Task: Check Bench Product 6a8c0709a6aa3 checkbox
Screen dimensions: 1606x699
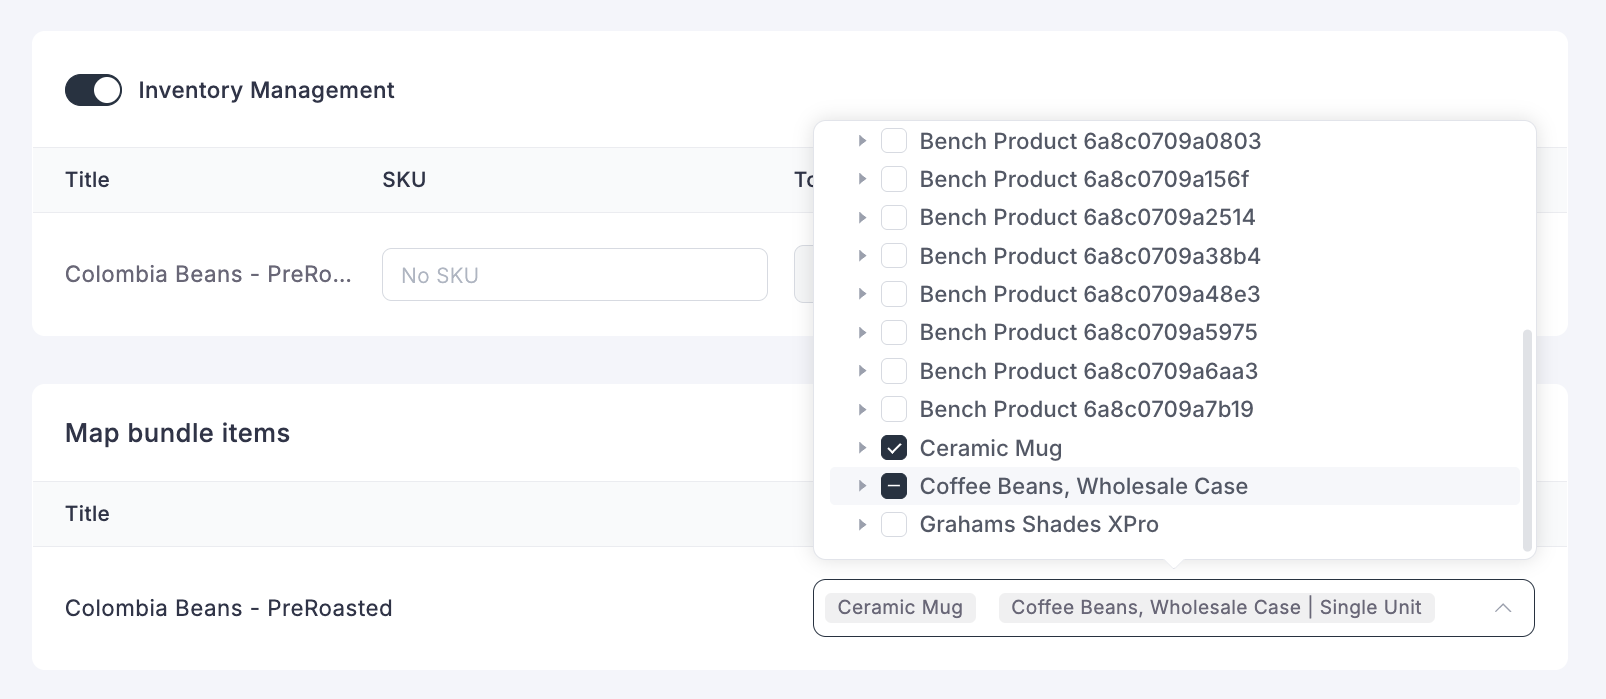Action: [894, 371]
